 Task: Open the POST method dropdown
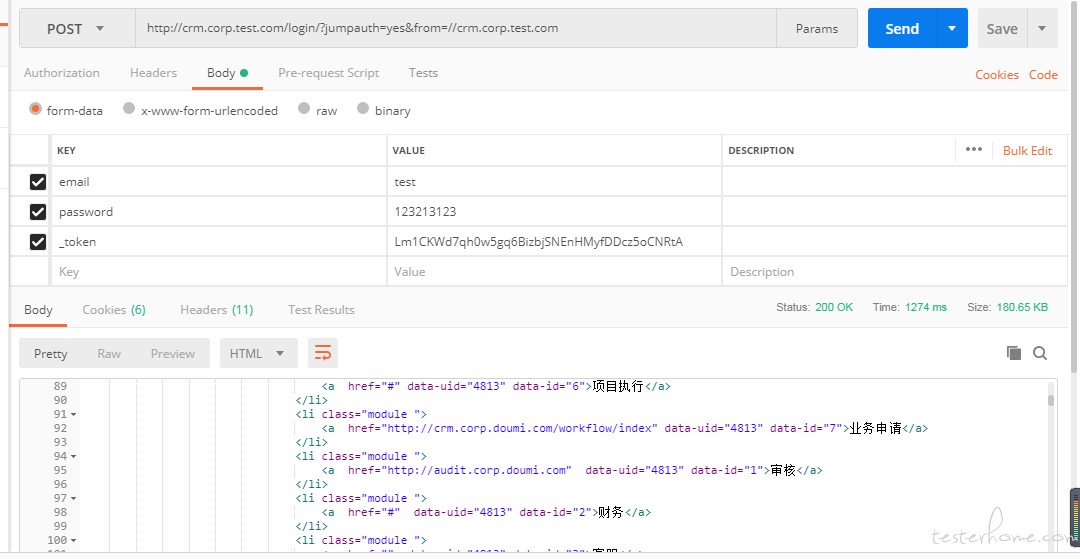77,28
